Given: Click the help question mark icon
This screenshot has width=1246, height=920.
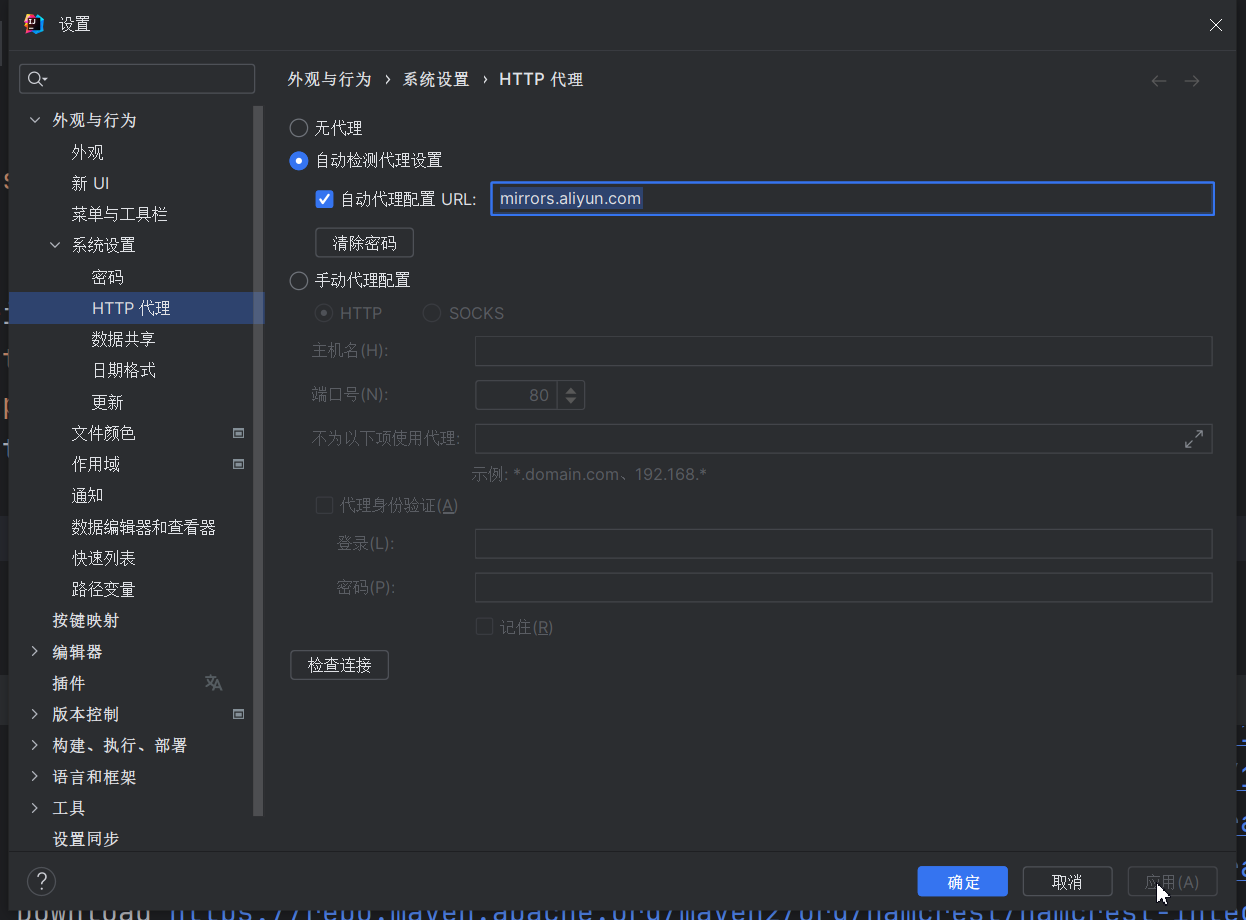Looking at the screenshot, I should tap(41, 881).
